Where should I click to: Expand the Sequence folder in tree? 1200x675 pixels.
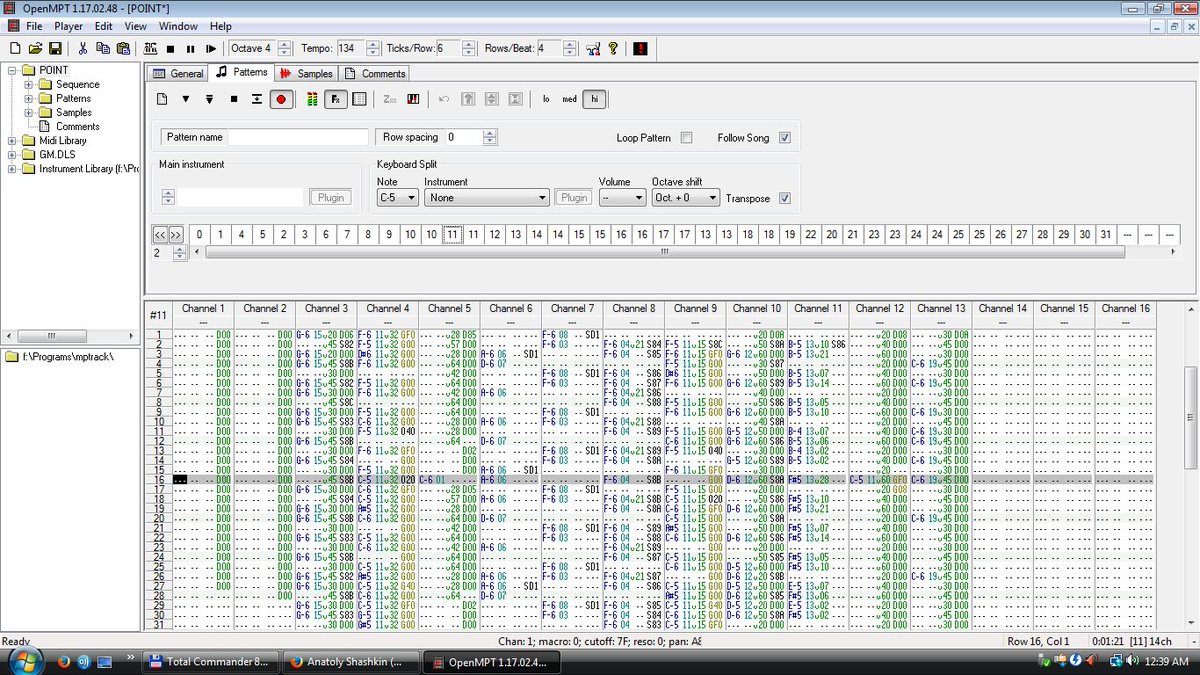[x=29, y=84]
